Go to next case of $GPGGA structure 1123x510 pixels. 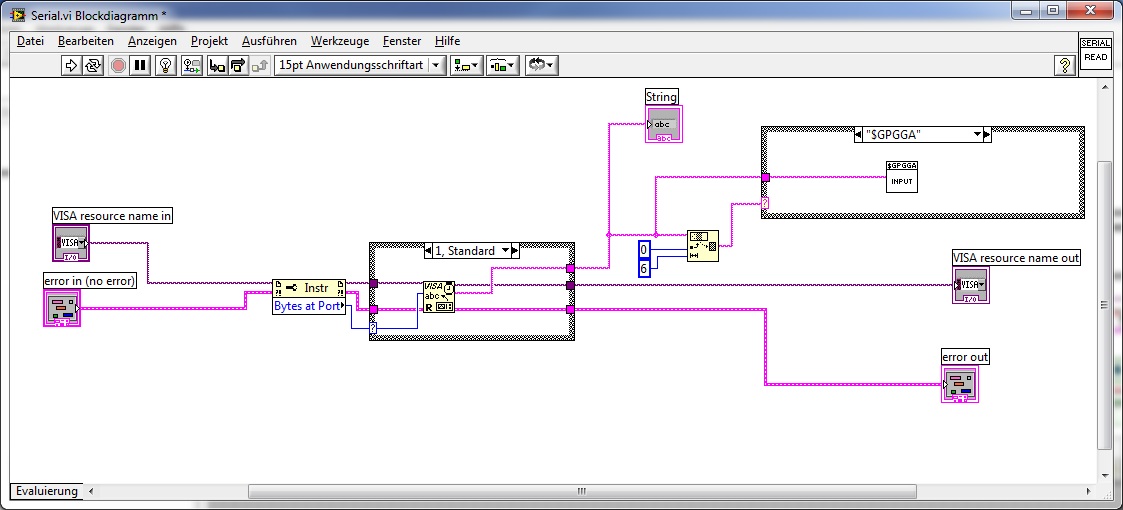(x=987, y=135)
